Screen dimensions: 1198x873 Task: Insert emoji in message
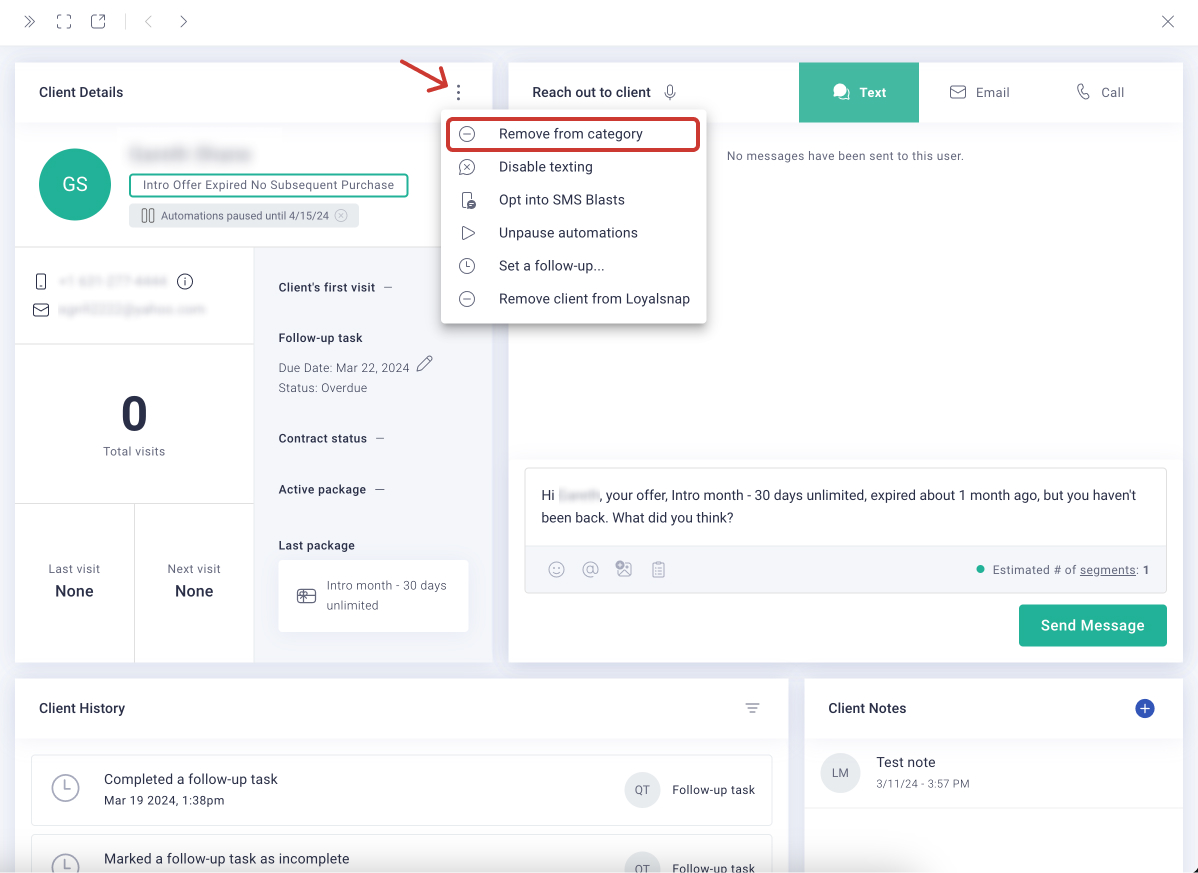point(556,569)
